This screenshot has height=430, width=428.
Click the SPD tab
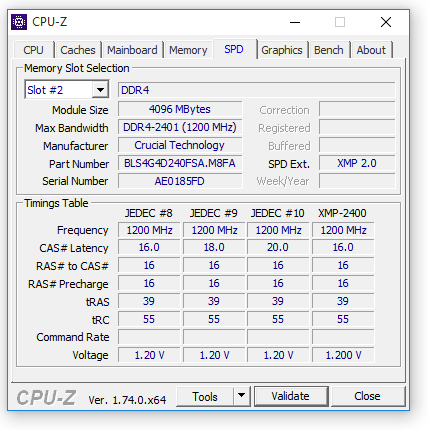tap(234, 49)
